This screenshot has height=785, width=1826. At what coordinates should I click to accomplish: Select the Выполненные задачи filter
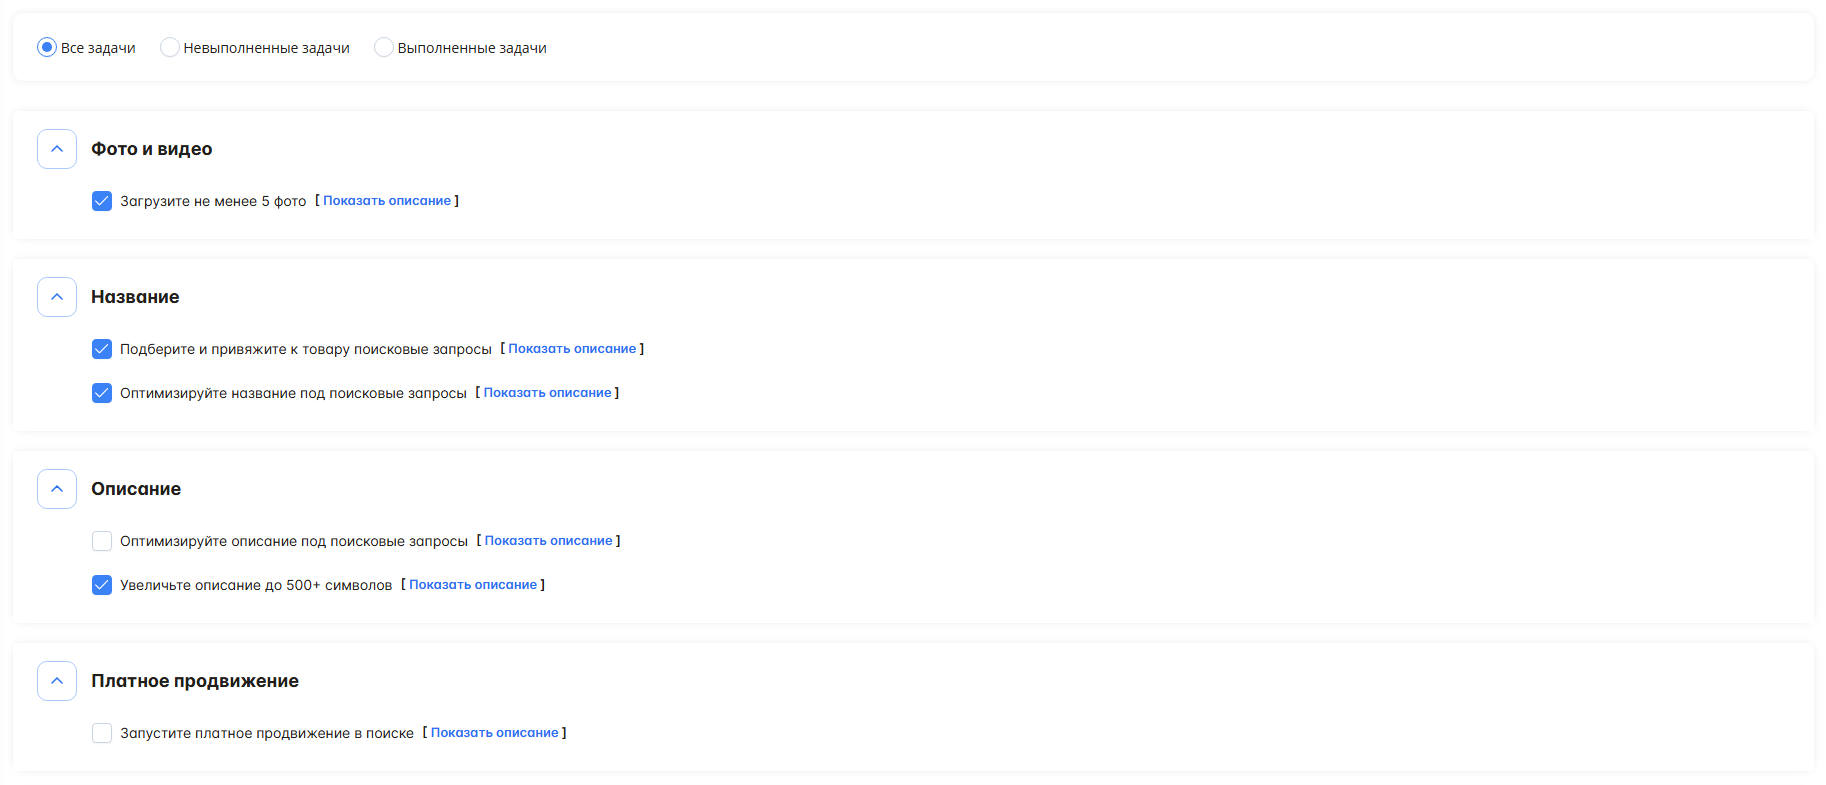pyautogui.click(x=384, y=47)
